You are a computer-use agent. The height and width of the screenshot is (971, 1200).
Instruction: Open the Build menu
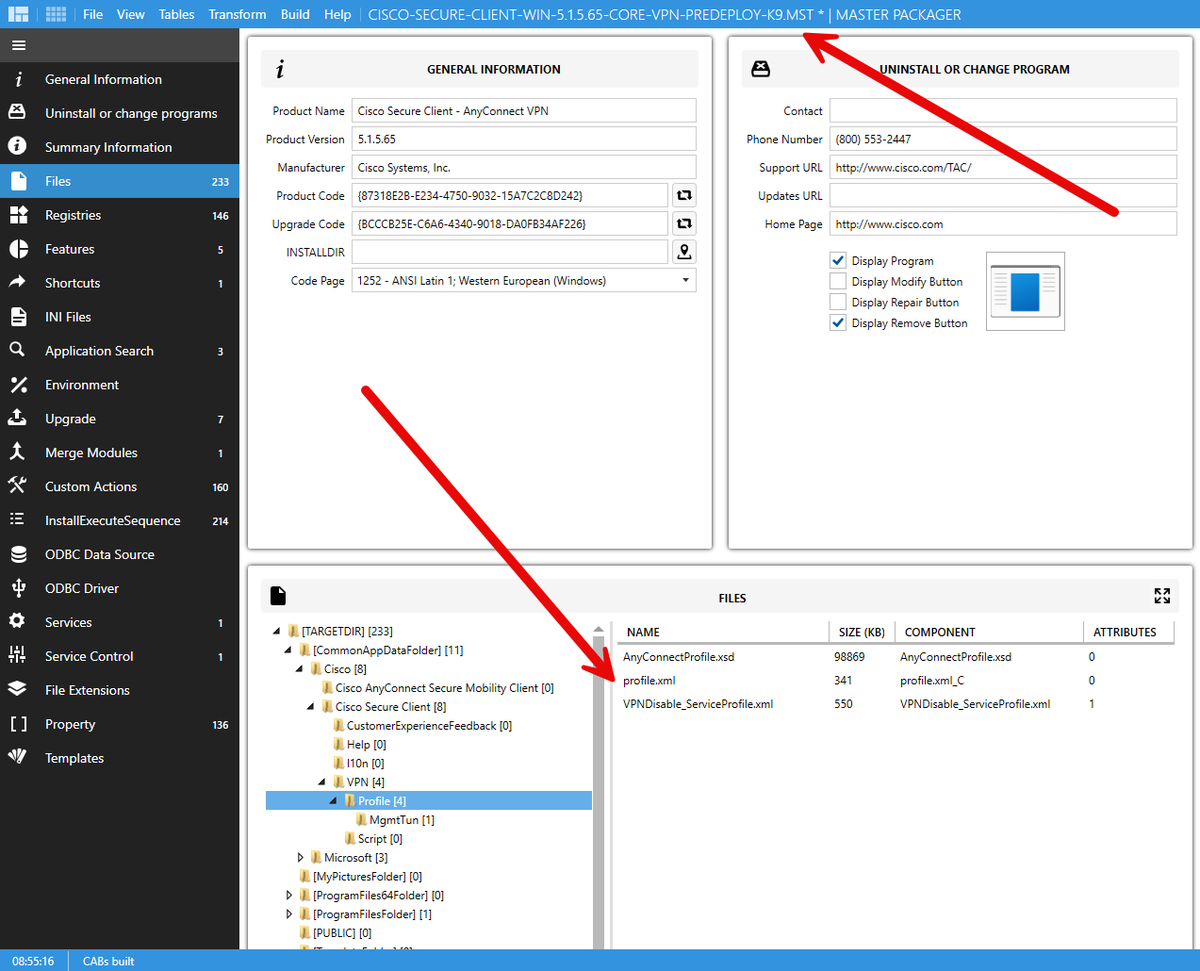click(295, 14)
